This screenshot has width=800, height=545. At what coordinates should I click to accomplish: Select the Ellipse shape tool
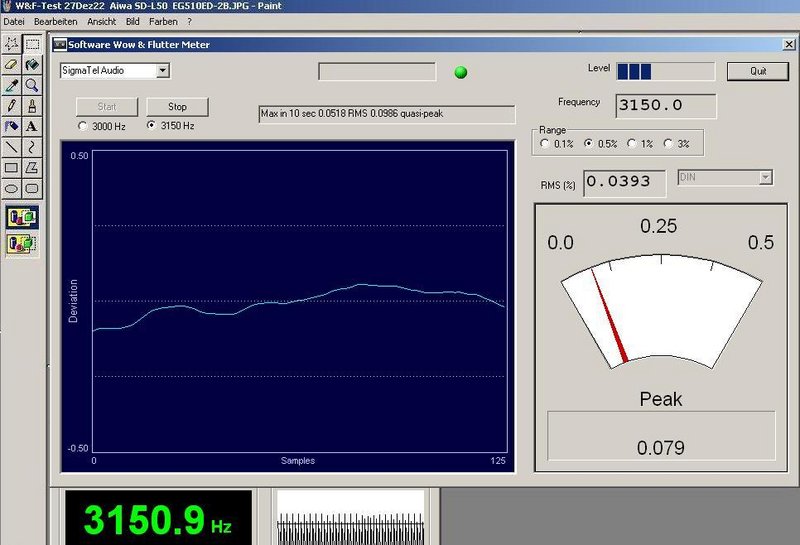(12, 188)
